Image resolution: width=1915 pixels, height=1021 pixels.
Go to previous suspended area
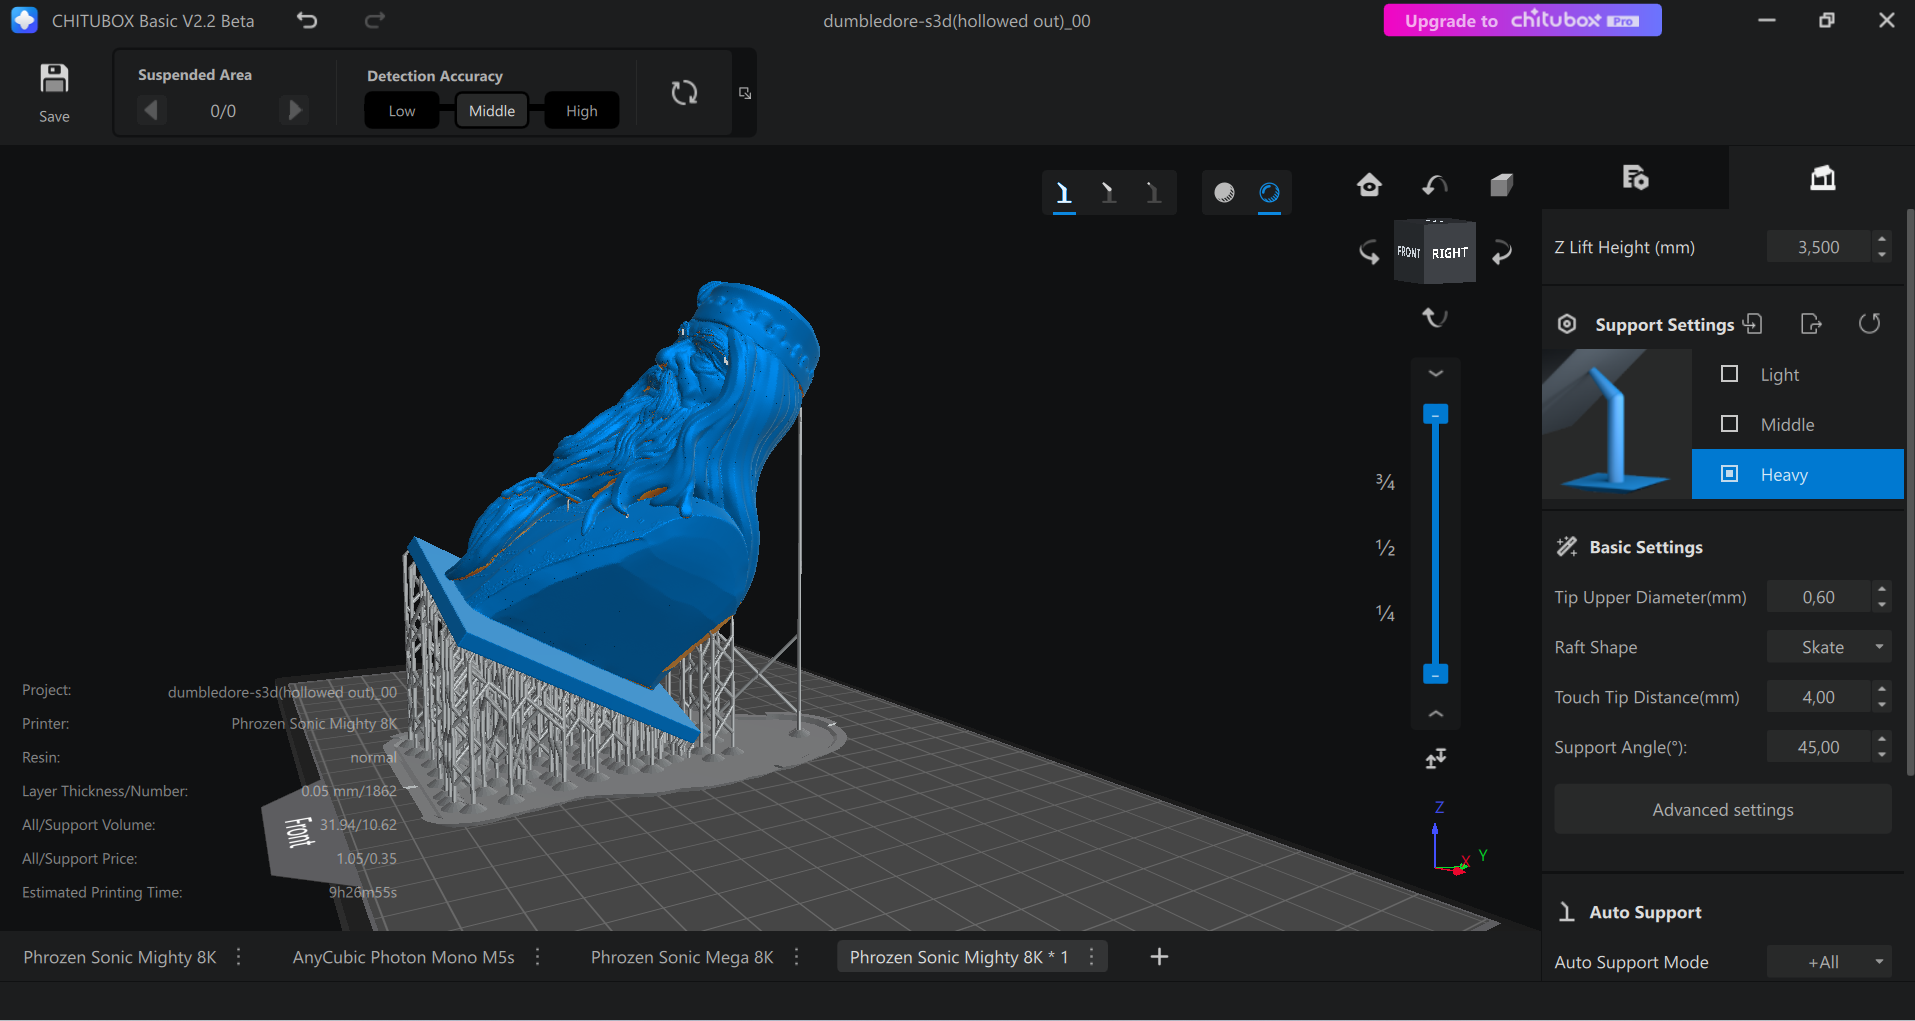pyautogui.click(x=152, y=110)
